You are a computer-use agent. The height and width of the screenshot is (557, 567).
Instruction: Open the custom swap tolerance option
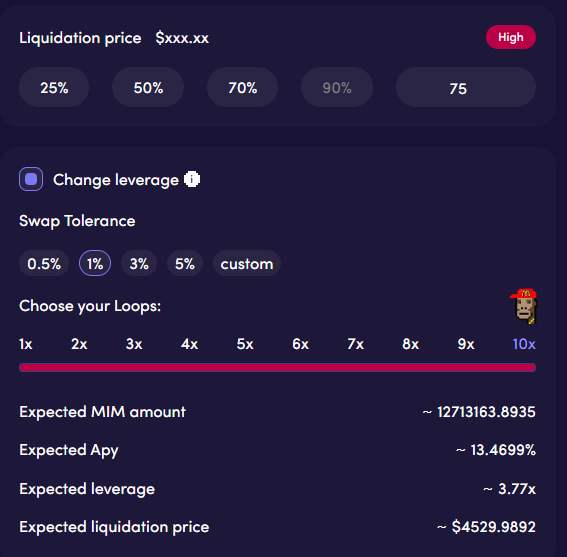247,263
